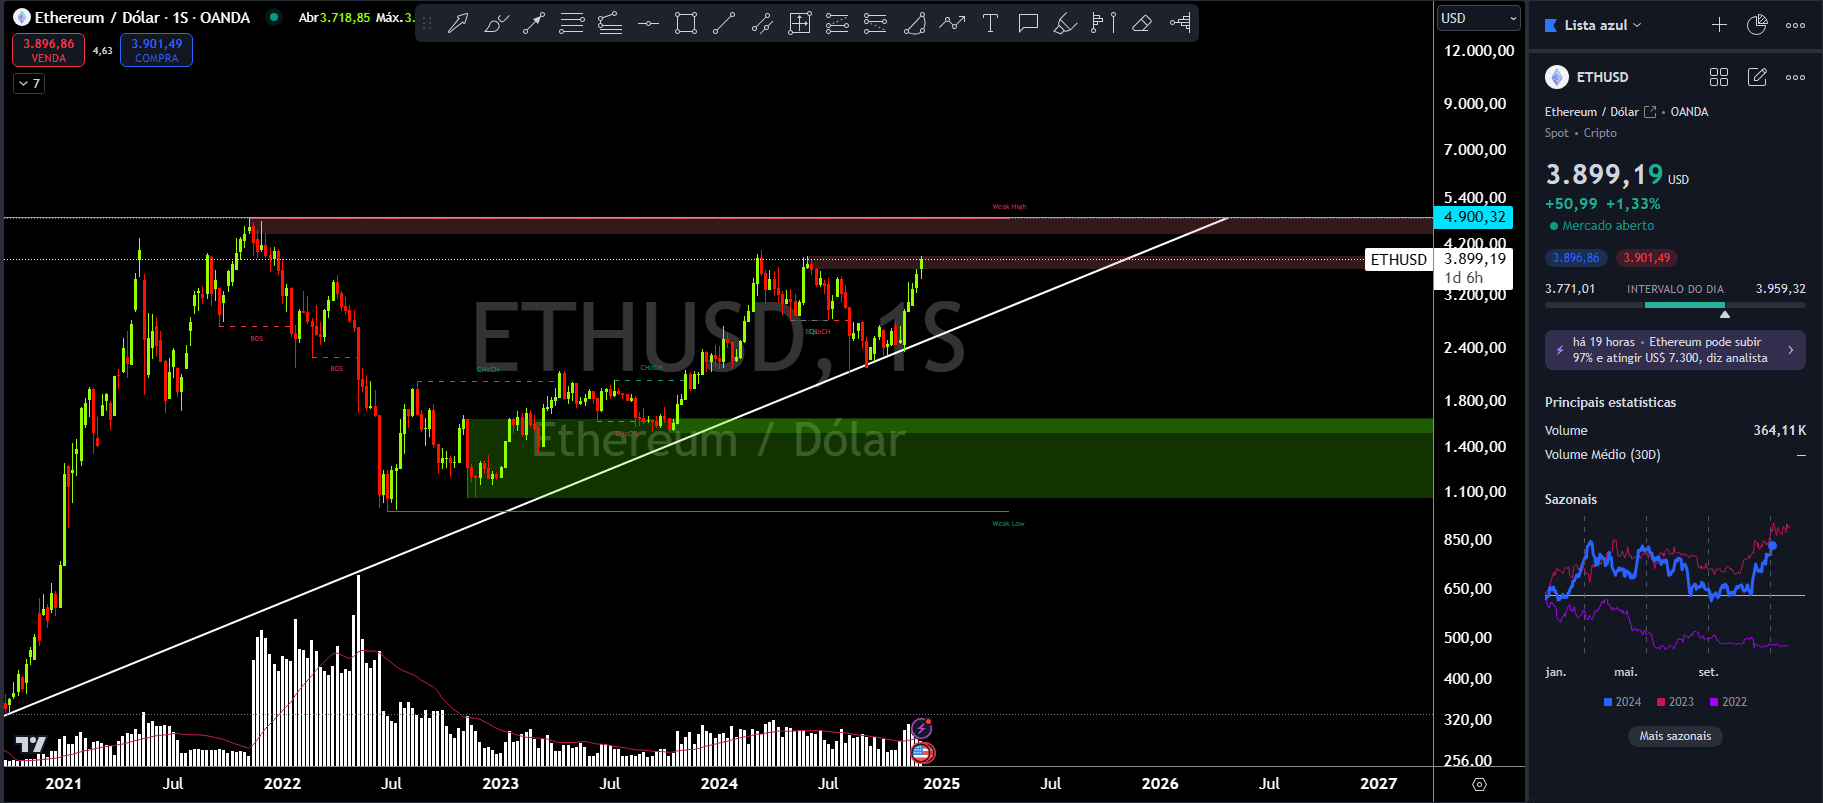Select the eraser tool
Screen dimensions: 1823x803
coord(1142,23)
